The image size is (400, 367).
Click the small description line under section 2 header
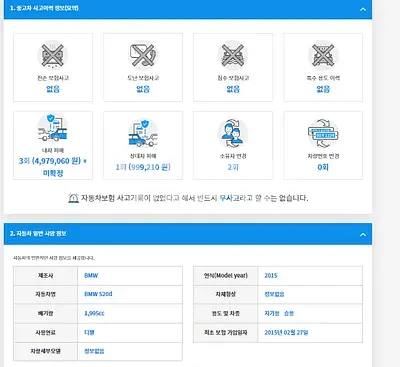click(x=54, y=258)
